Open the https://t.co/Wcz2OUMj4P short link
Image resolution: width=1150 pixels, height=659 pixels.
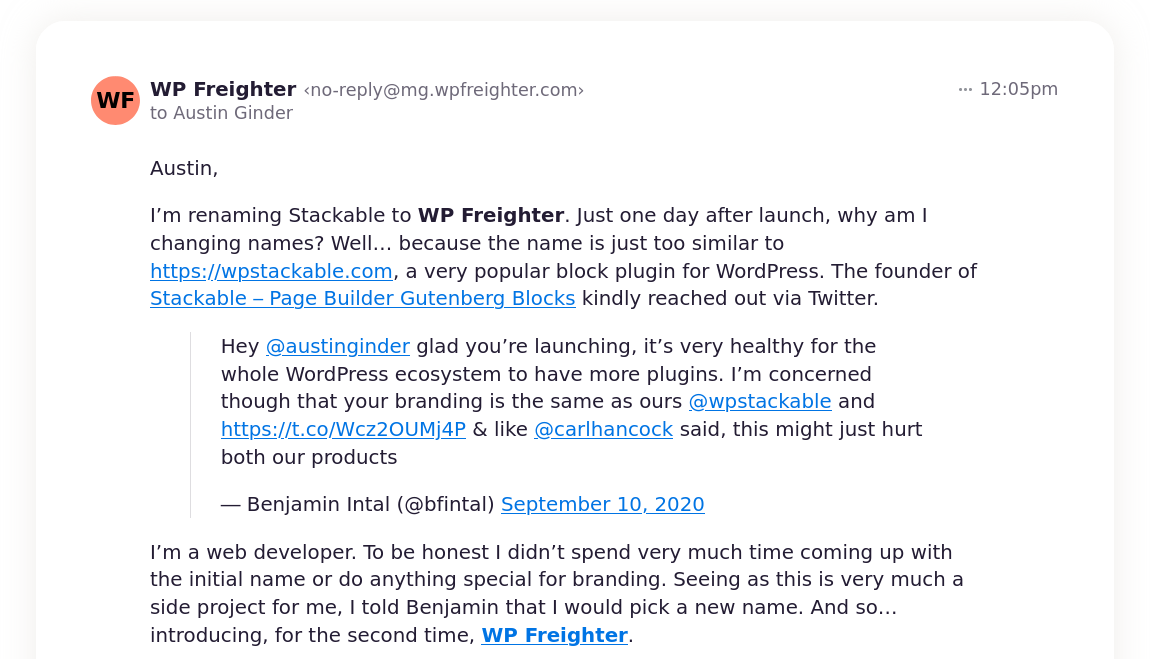[343, 429]
